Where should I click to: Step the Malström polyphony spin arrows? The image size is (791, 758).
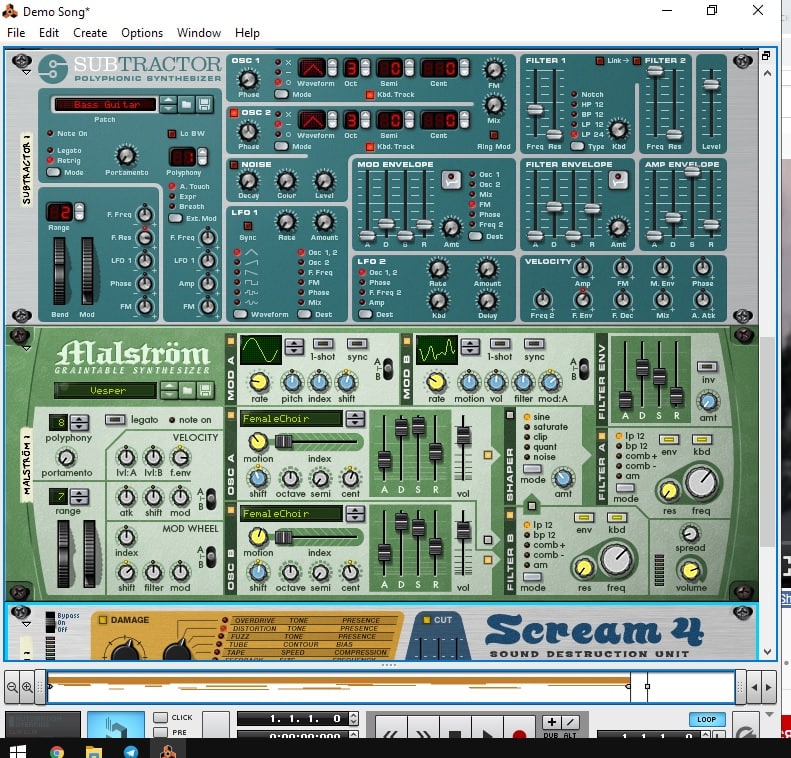(x=79, y=422)
